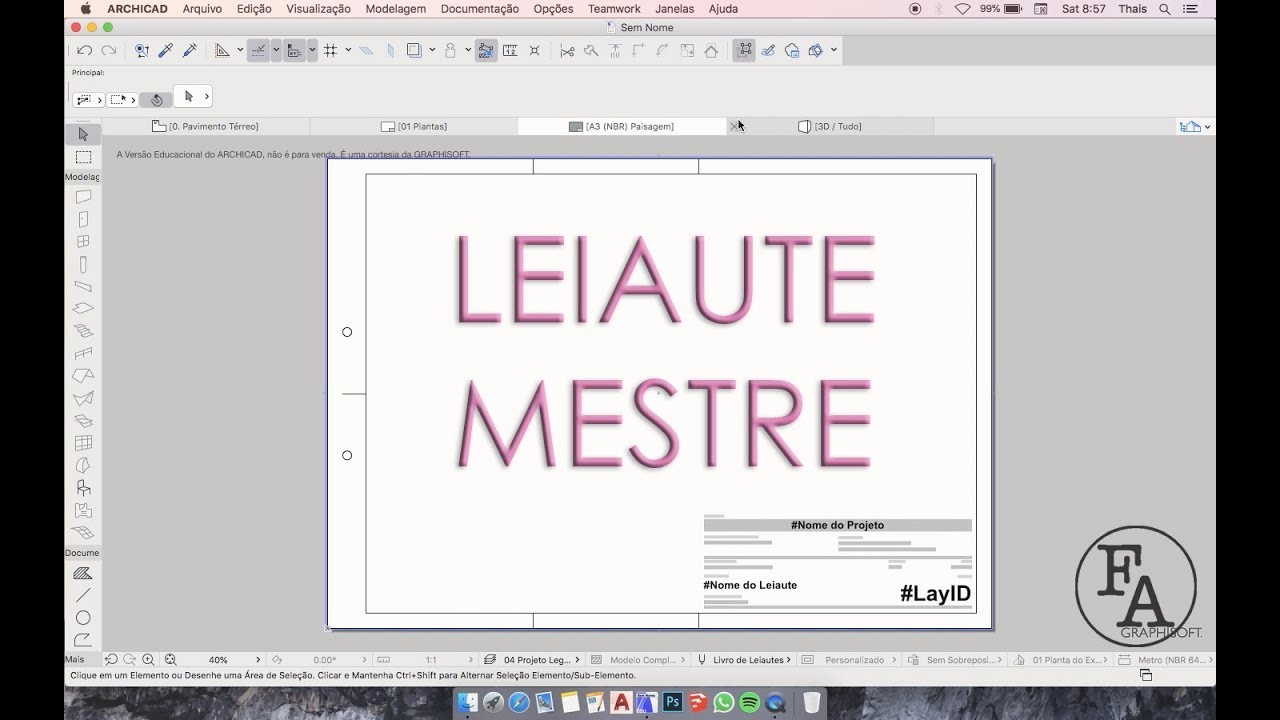Select the syringe Inject Parameters tool
The image size is (1280, 720).
click(189, 50)
